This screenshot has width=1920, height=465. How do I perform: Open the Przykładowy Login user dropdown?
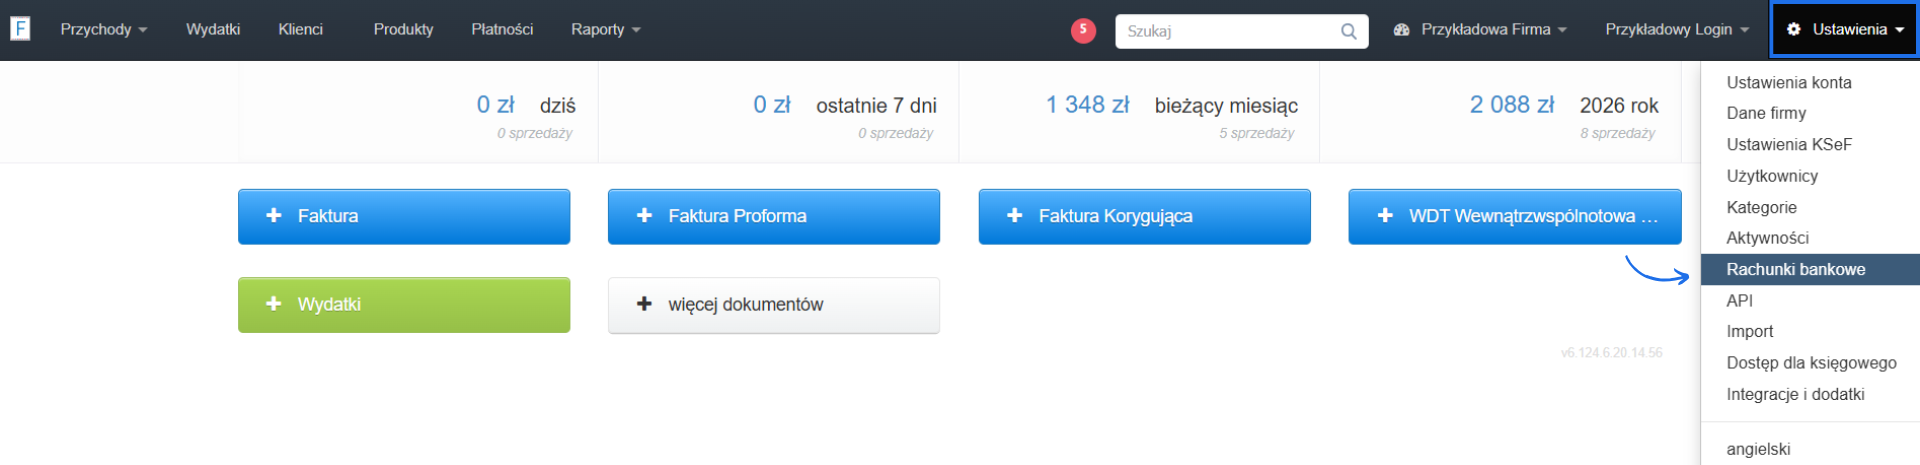coord(1677,30)
